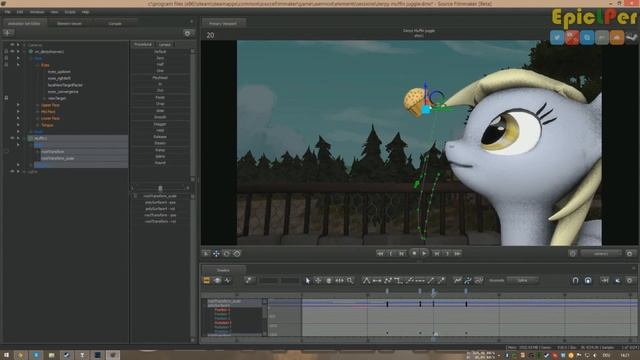640x360 pixels.
Task: Toggle visibility eye for the pony model row
Action: click(x=12, y=52)
